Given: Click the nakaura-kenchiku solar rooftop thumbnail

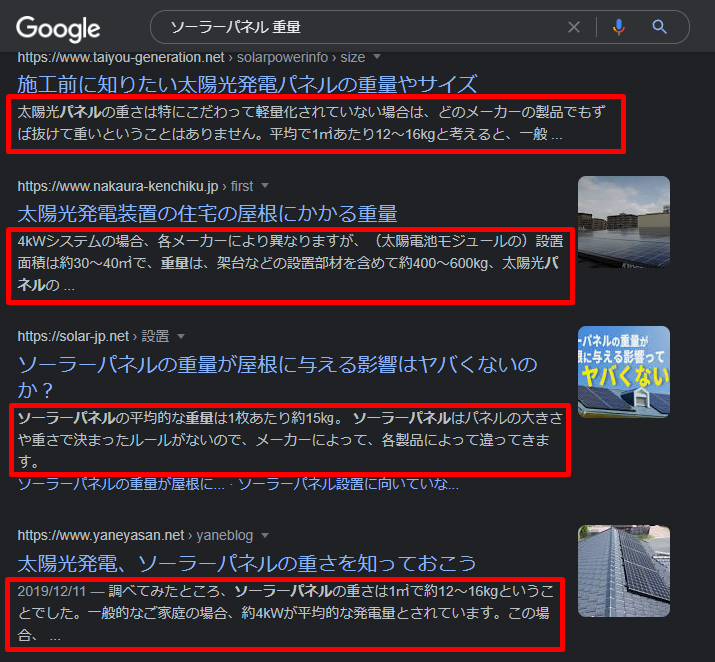Looking at the screenshot, I should 624,222.
